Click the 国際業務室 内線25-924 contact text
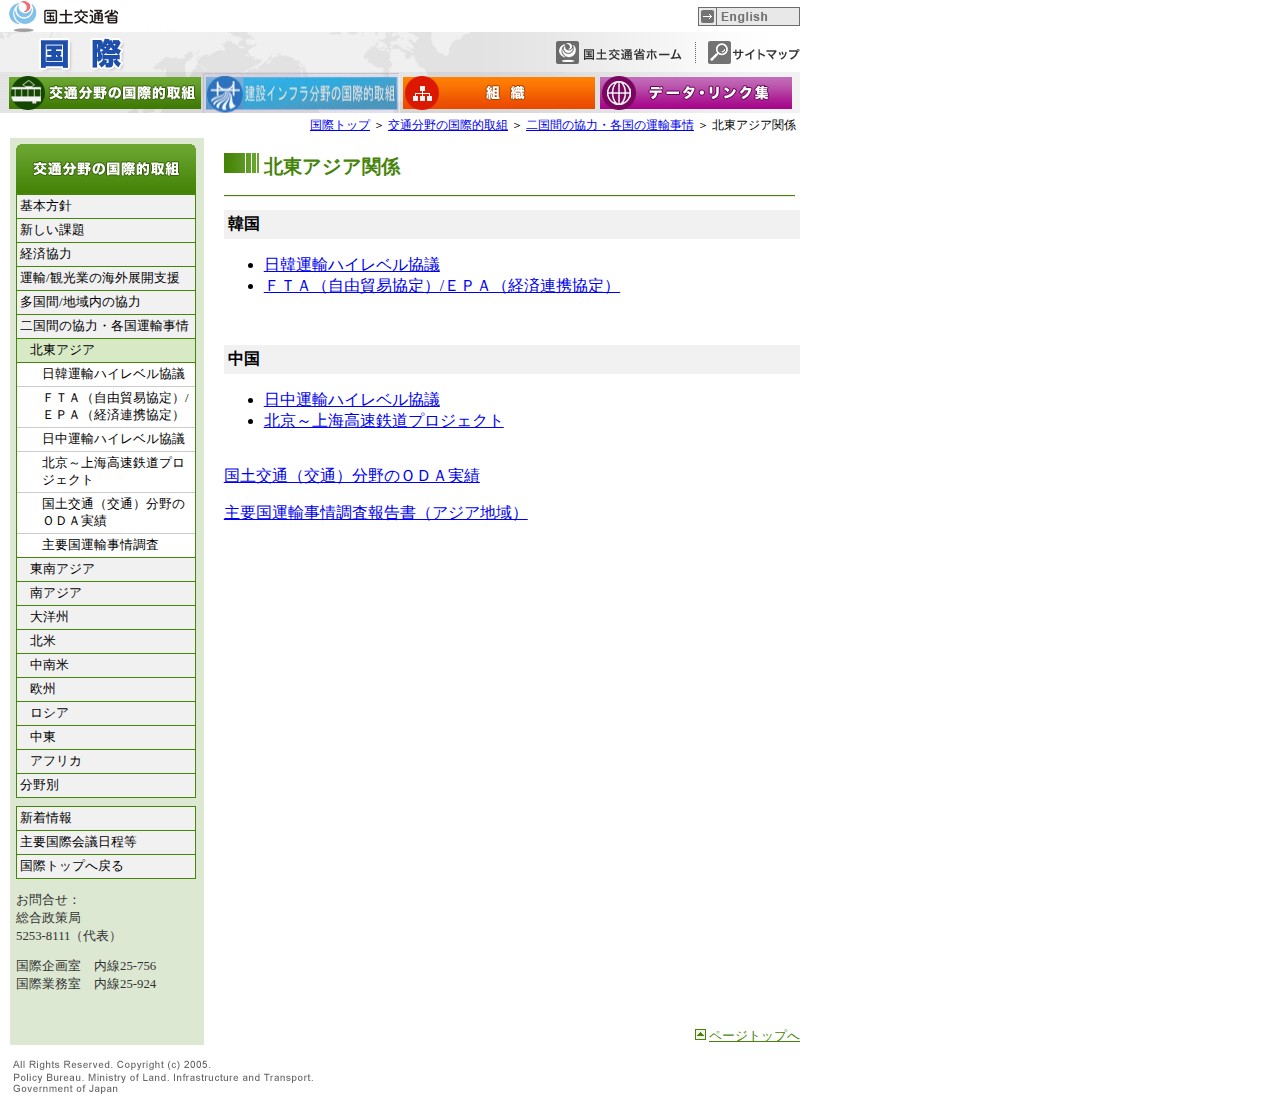1280x1111 pixels. (86, 984)
